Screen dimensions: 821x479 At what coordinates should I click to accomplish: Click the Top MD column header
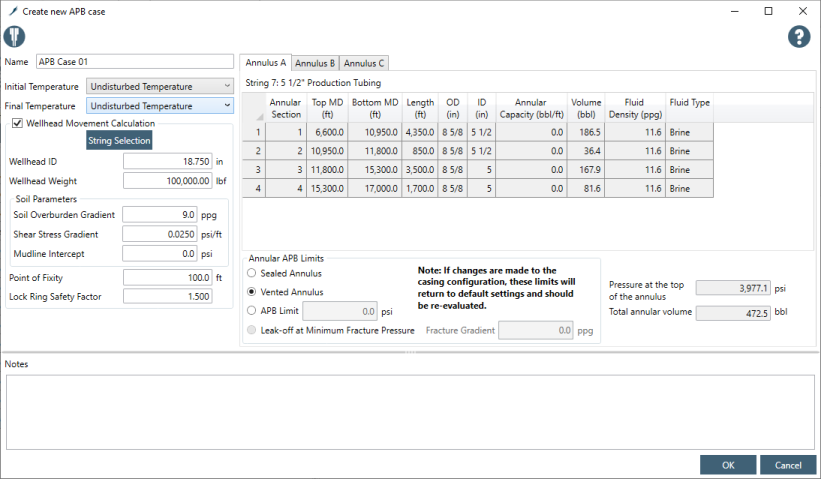(327, 108)
